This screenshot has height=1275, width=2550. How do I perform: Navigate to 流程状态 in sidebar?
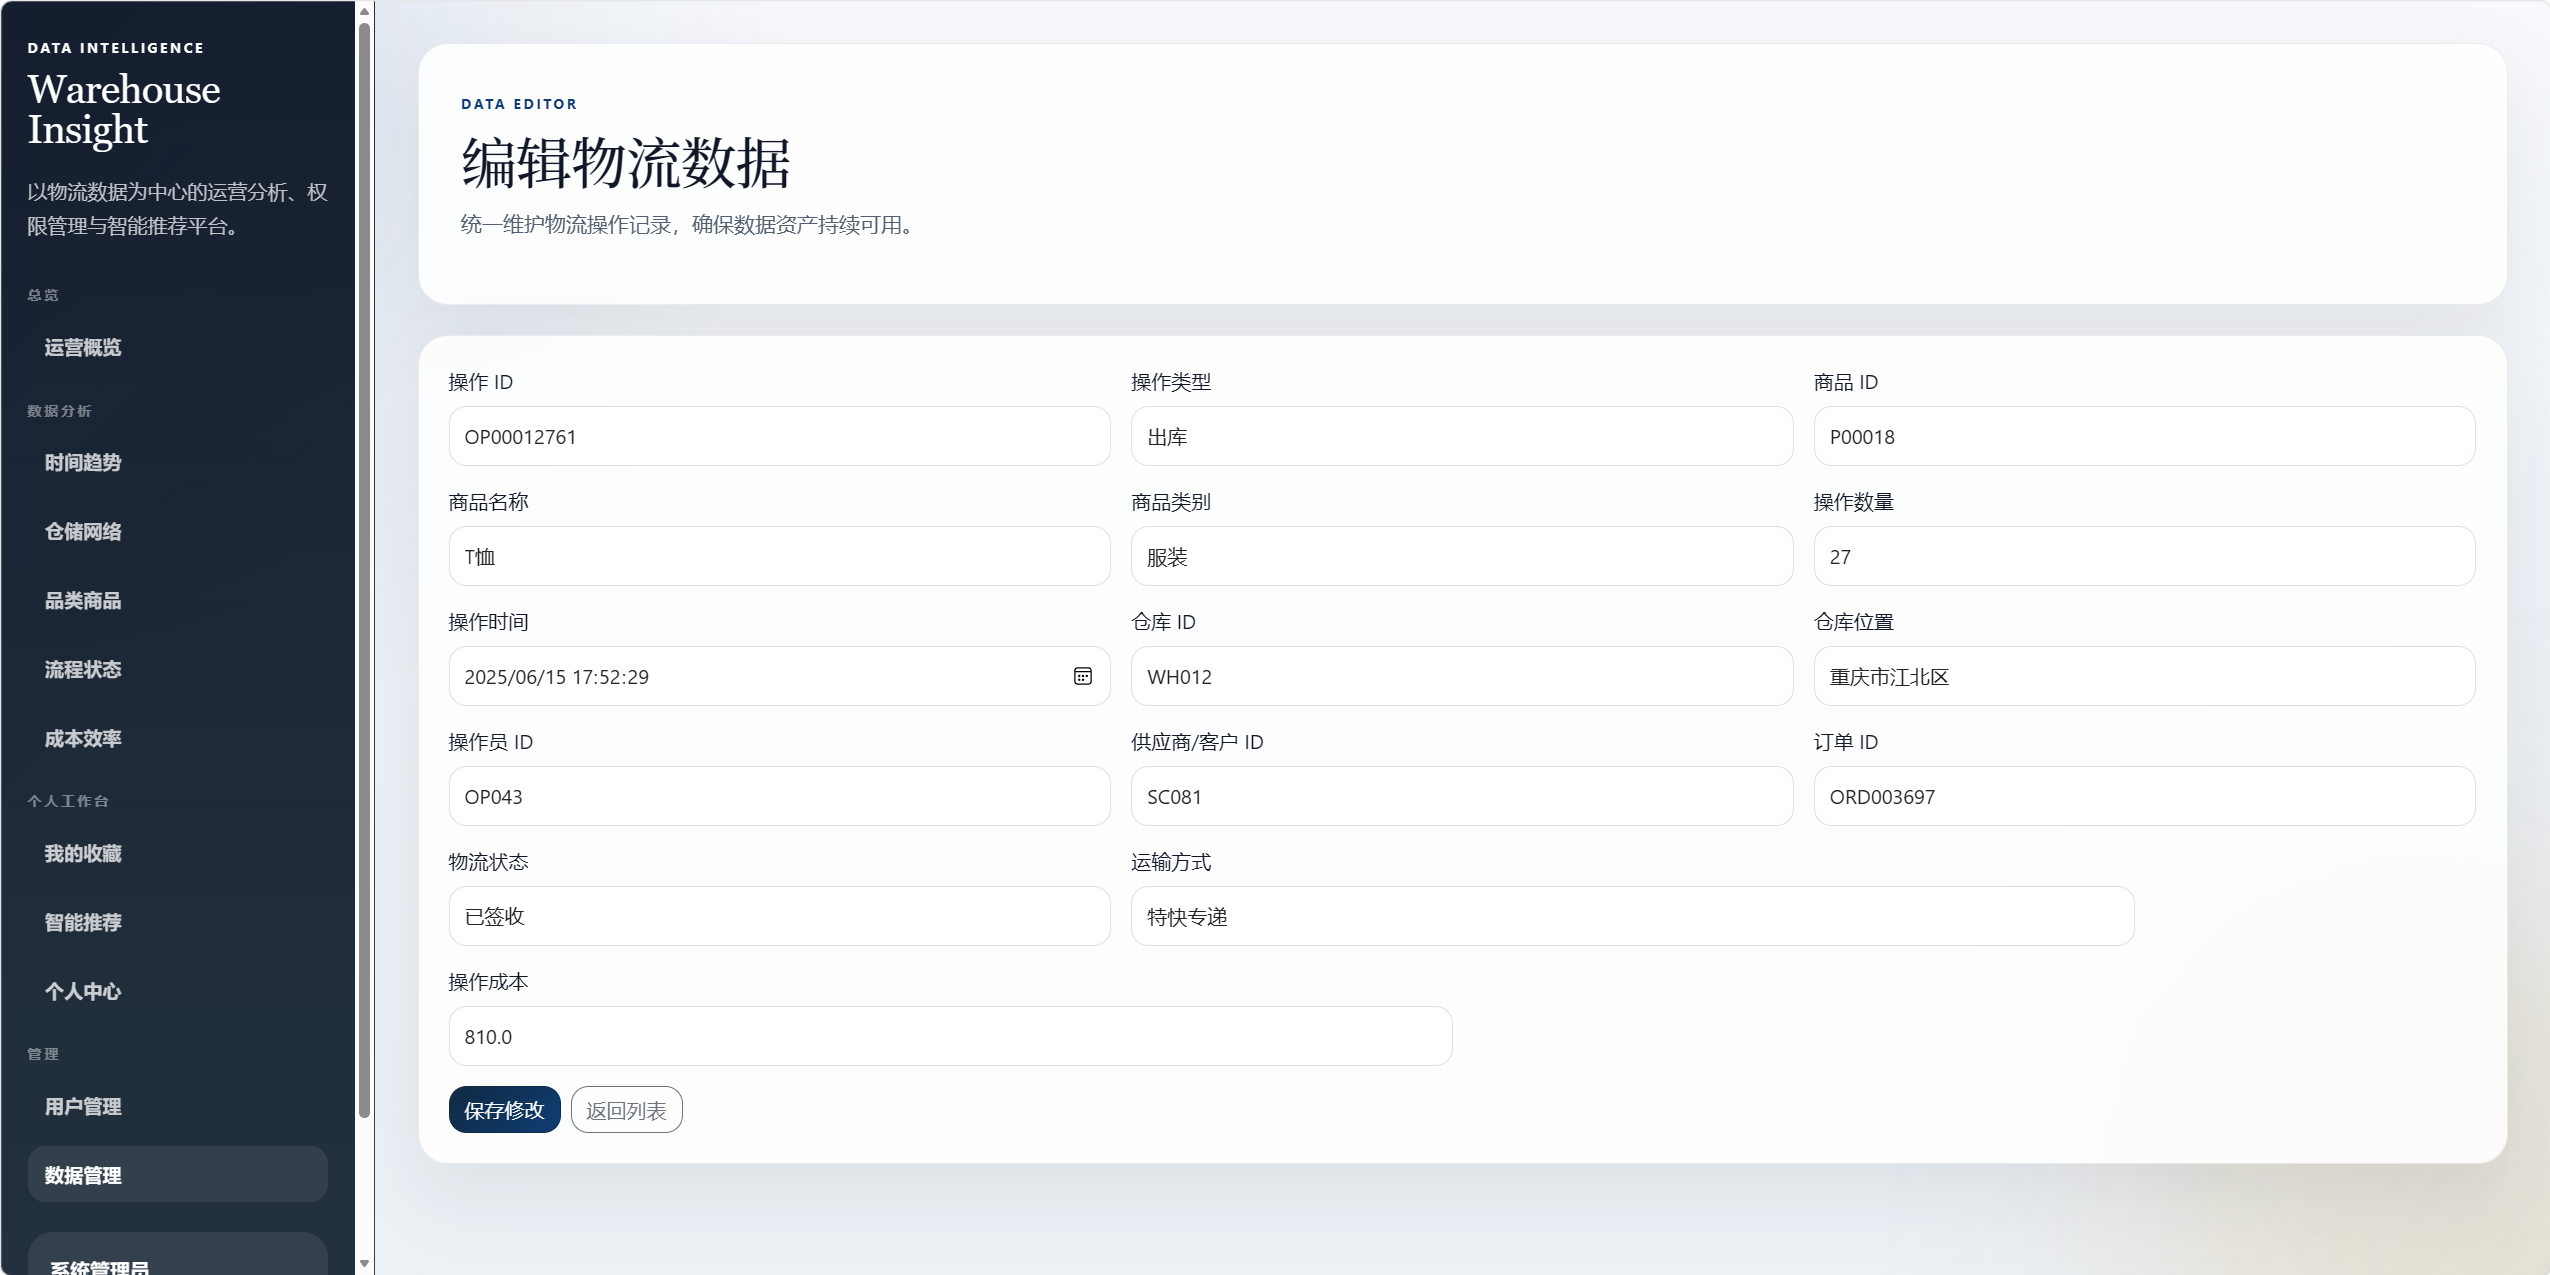pyautogui.click(x=83, y=669)
